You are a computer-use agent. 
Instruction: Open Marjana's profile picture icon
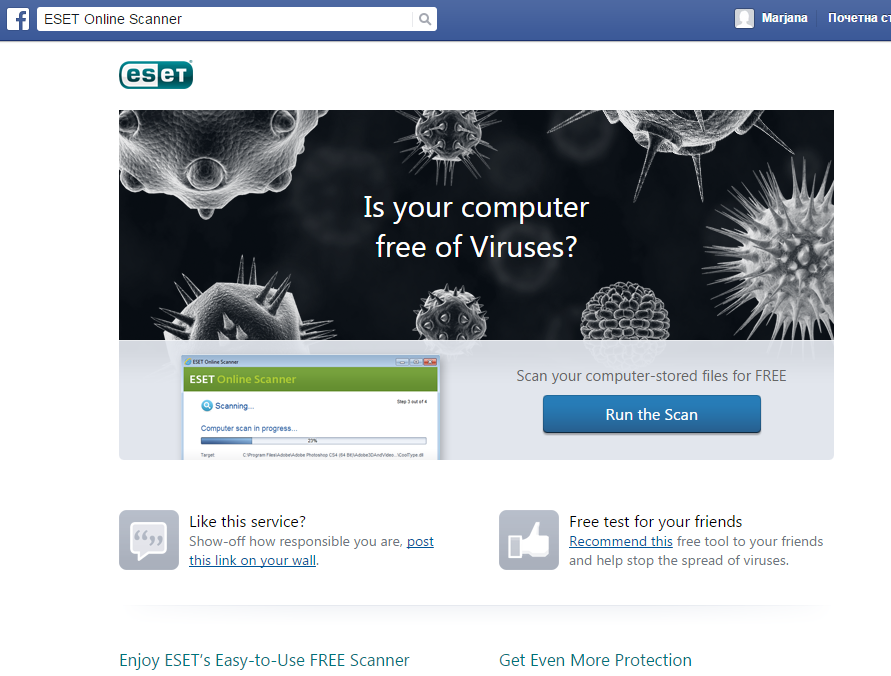[x=744, y=18]
